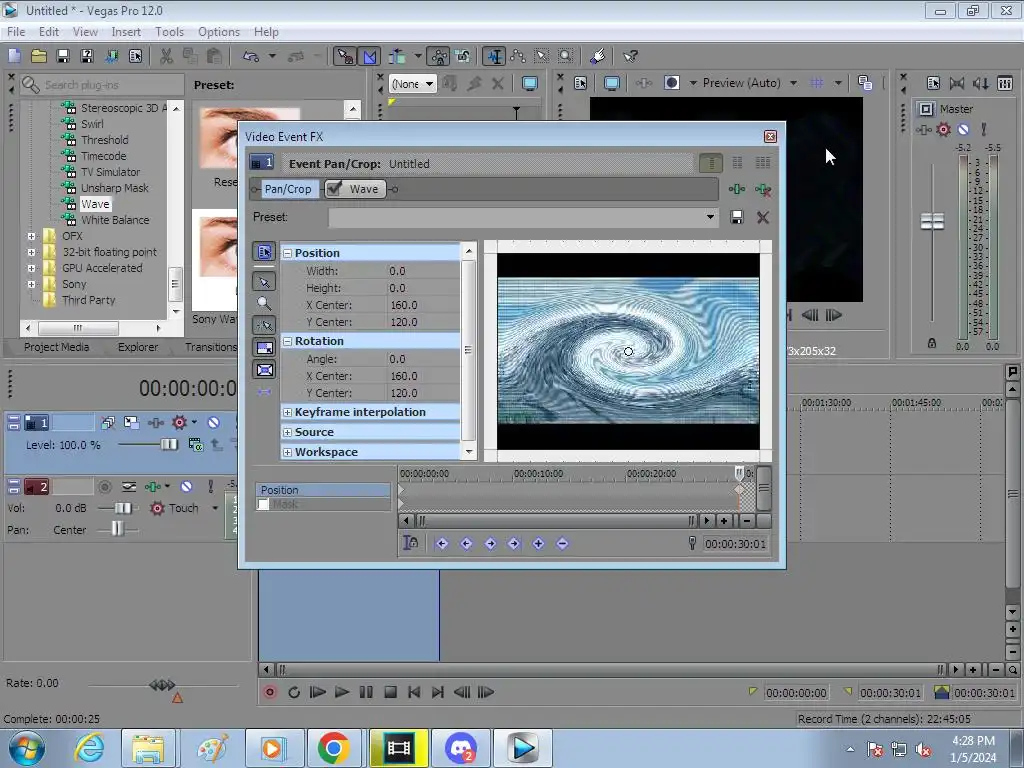Click the Delete Keyframe minus button
Viewport: 1024px width, 768px height.
[562, 543]
